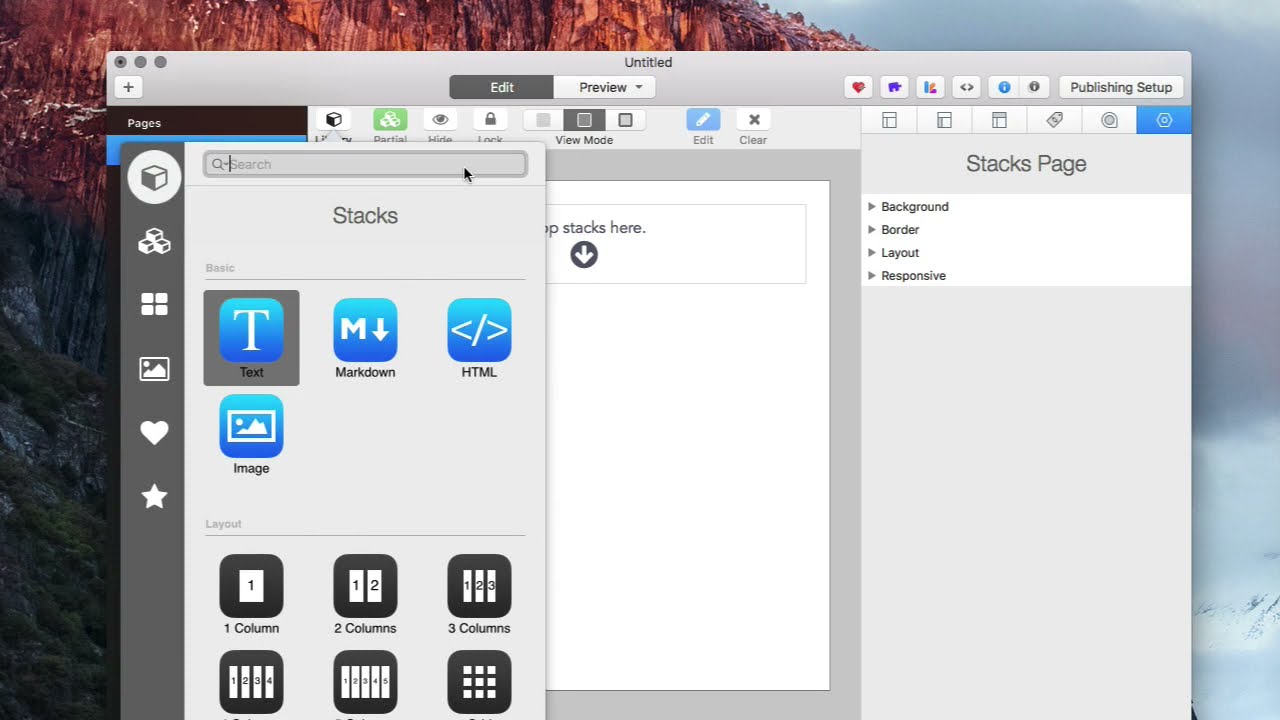1280x720 pixels.
Task: Select the 3 Columns stack
Action: point(479,594)
